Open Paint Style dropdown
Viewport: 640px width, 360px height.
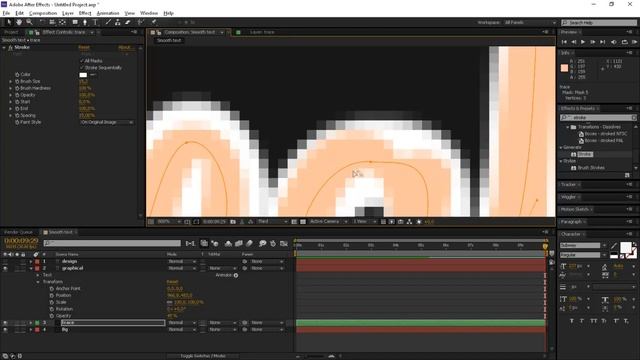[x=107, y=122]
